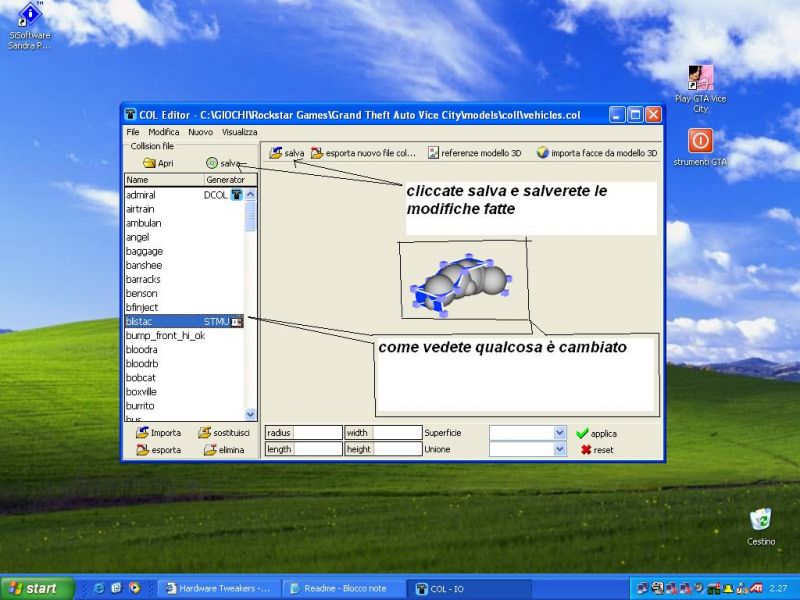Open a collision file with Apri
Viewport: 800px width, 600px height.
(x=149, y=163)
